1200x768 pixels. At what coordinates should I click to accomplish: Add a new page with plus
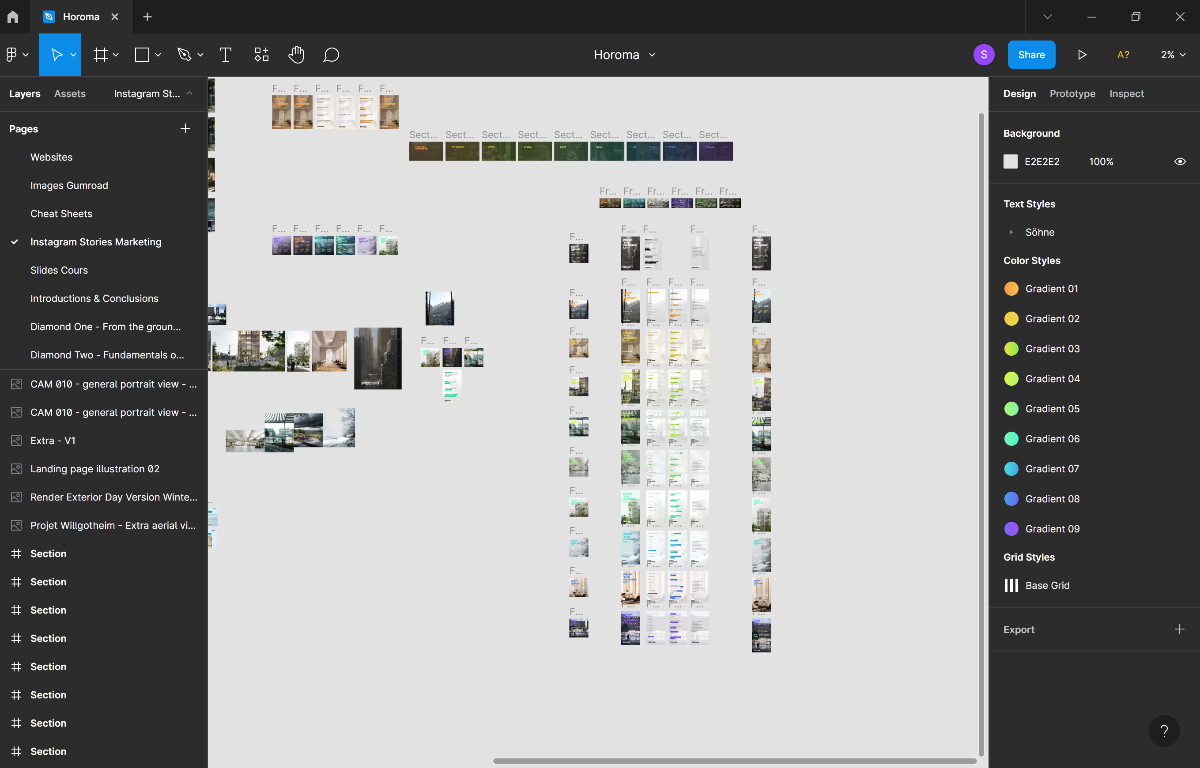[x=185, y=128]
